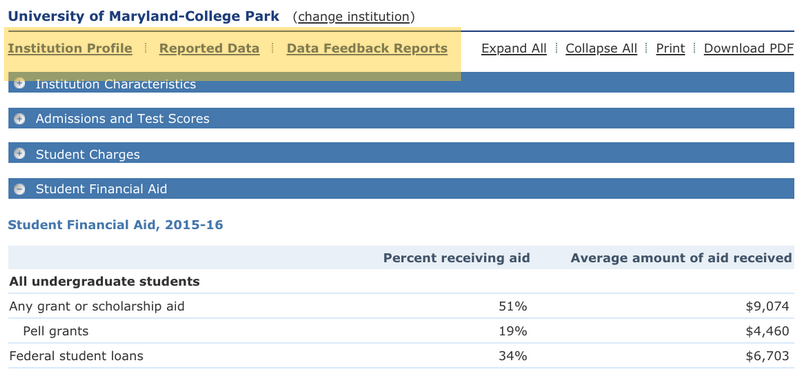This screenshot has width=800, height=370.
Task: Open the Reported Data tab
Action: [209, 48]
